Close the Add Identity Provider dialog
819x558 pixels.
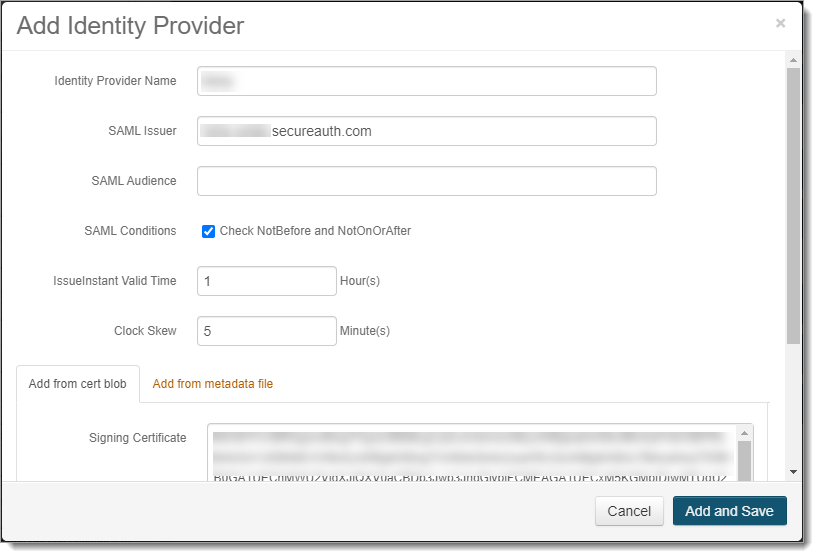(780, 23)
